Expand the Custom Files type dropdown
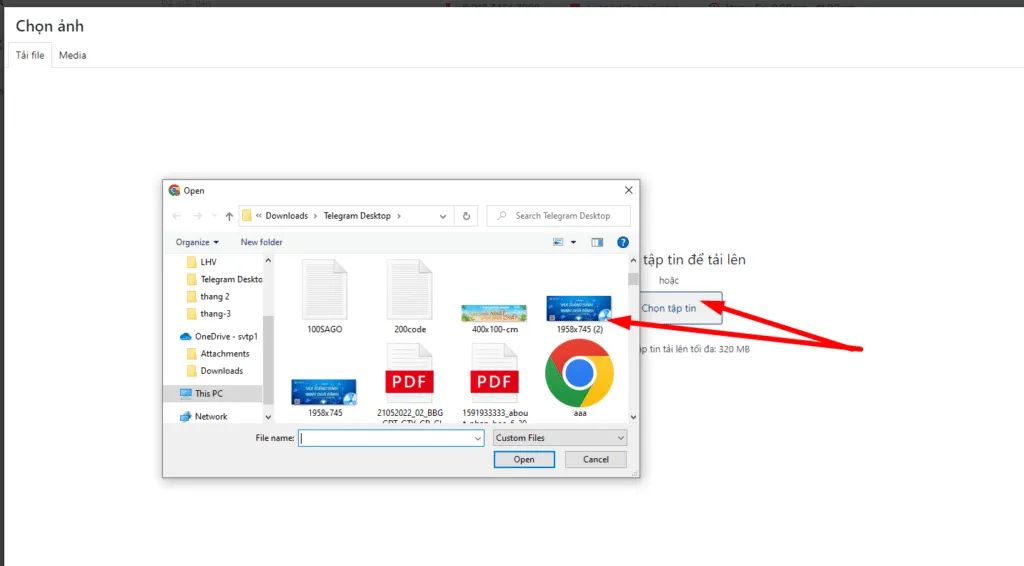This screenshot has width=1024, height=566. [560, 438]
